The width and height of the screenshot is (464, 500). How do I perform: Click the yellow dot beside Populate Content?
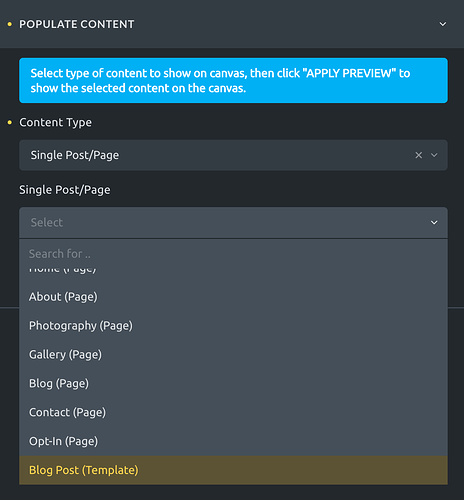[x=10, y=24]
